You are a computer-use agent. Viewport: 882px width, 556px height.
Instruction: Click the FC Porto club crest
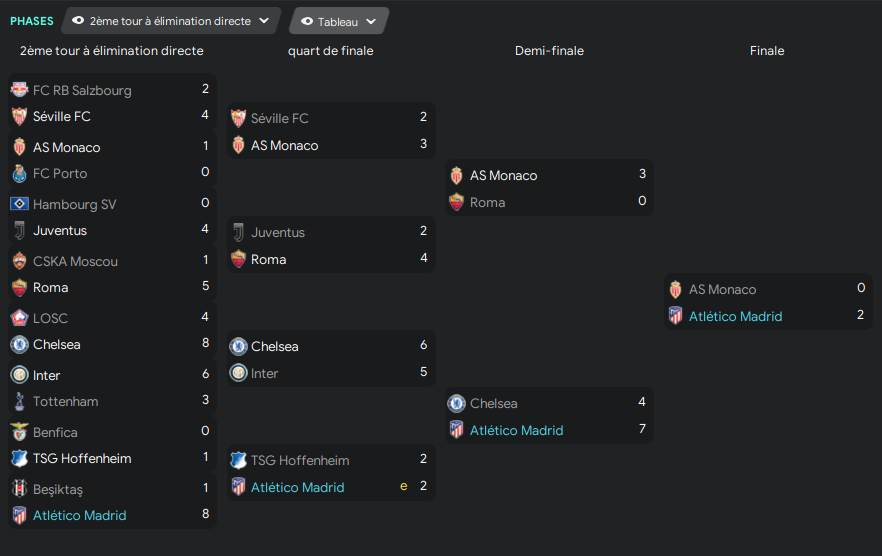(18, 173)
